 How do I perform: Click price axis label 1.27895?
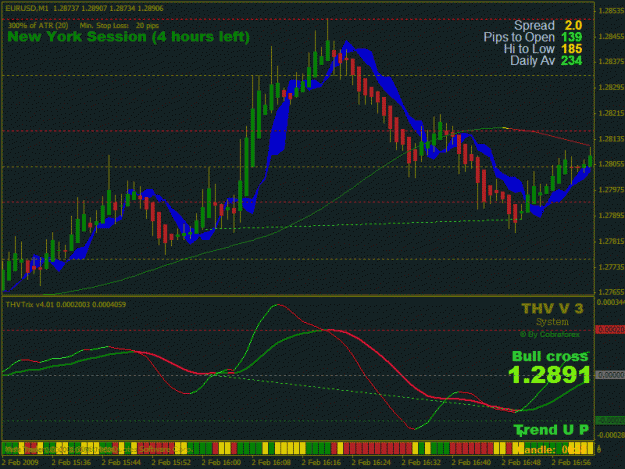pyautogui.click(x=611, y=216)
